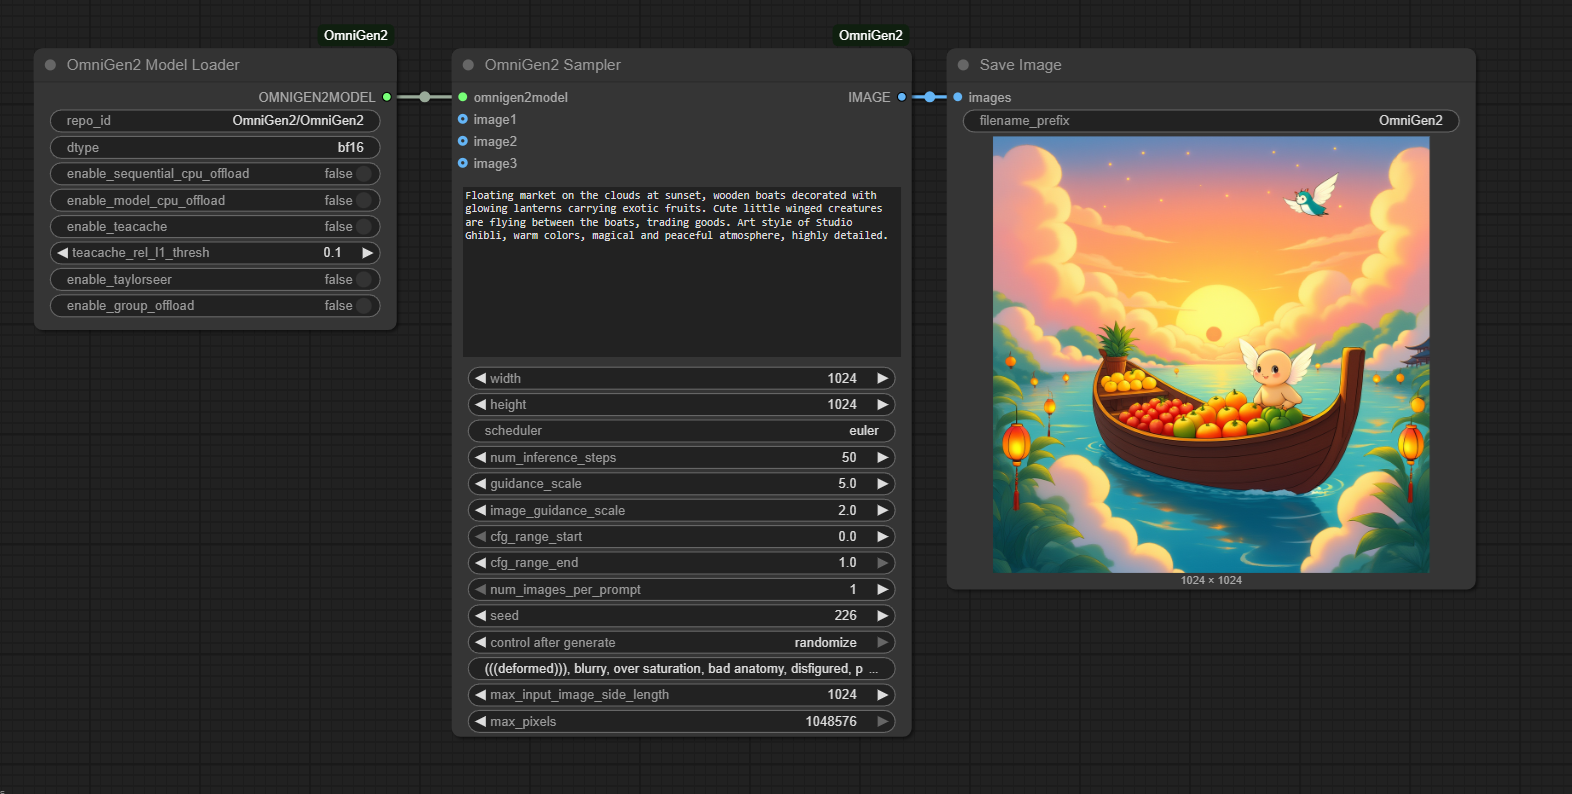This screenshot has height=794, width=1572.
Task: Increase height with right arrow
Action: tap(883, 404)
